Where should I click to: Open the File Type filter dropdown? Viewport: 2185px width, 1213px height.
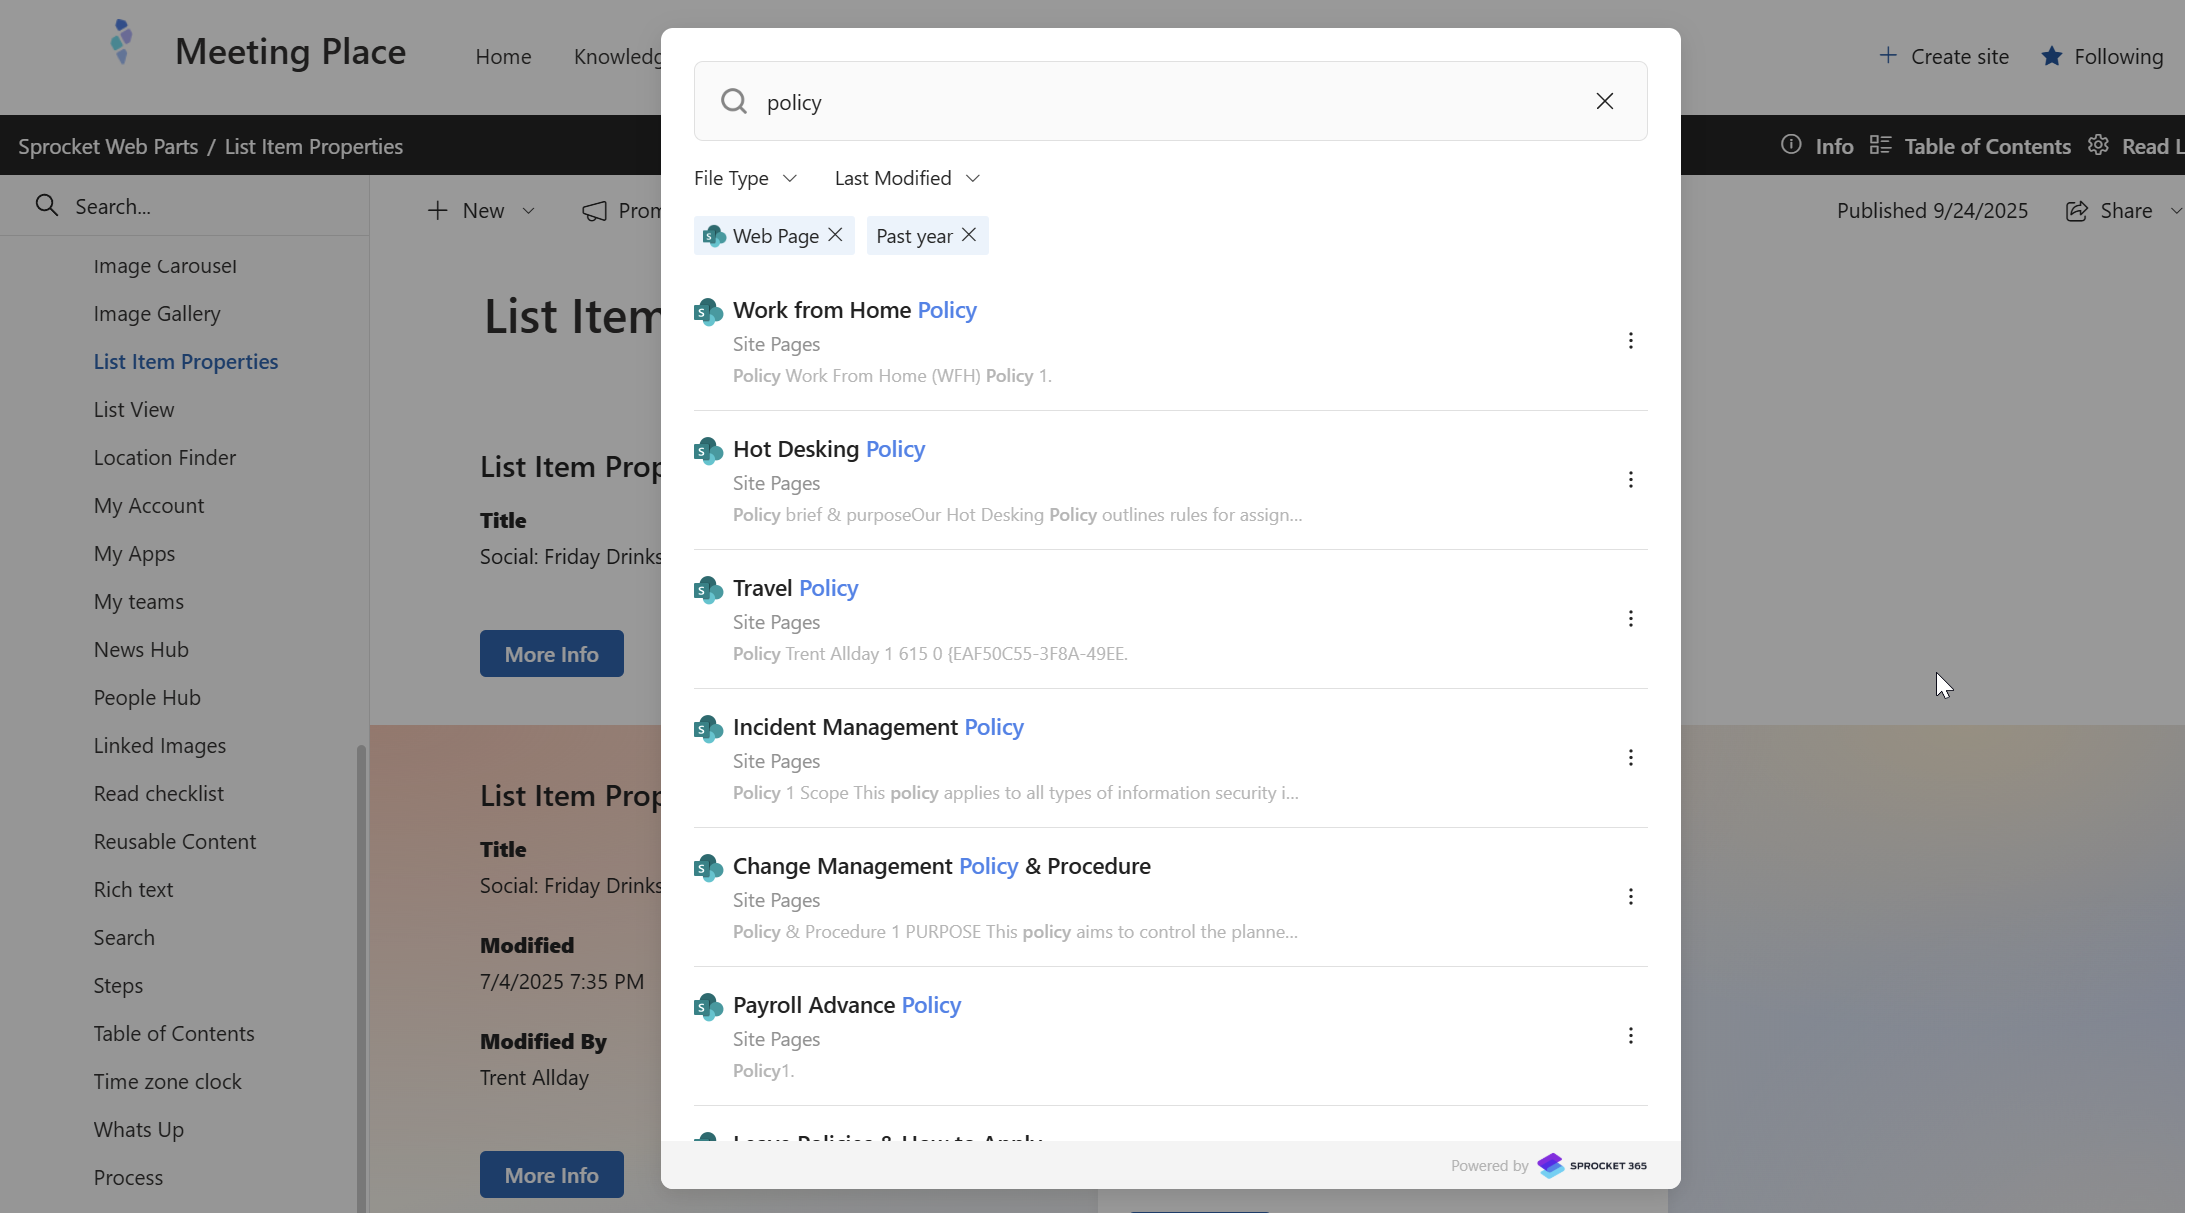point(745,178)
